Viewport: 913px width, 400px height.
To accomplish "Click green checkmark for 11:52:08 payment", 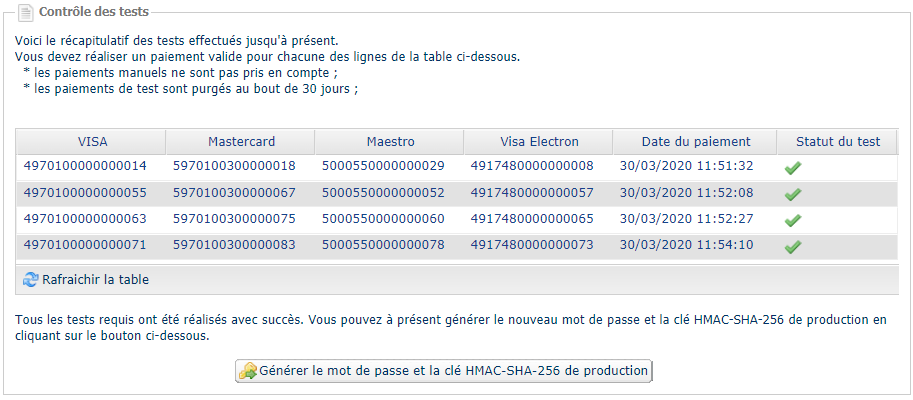I will (x=792, y=195).
